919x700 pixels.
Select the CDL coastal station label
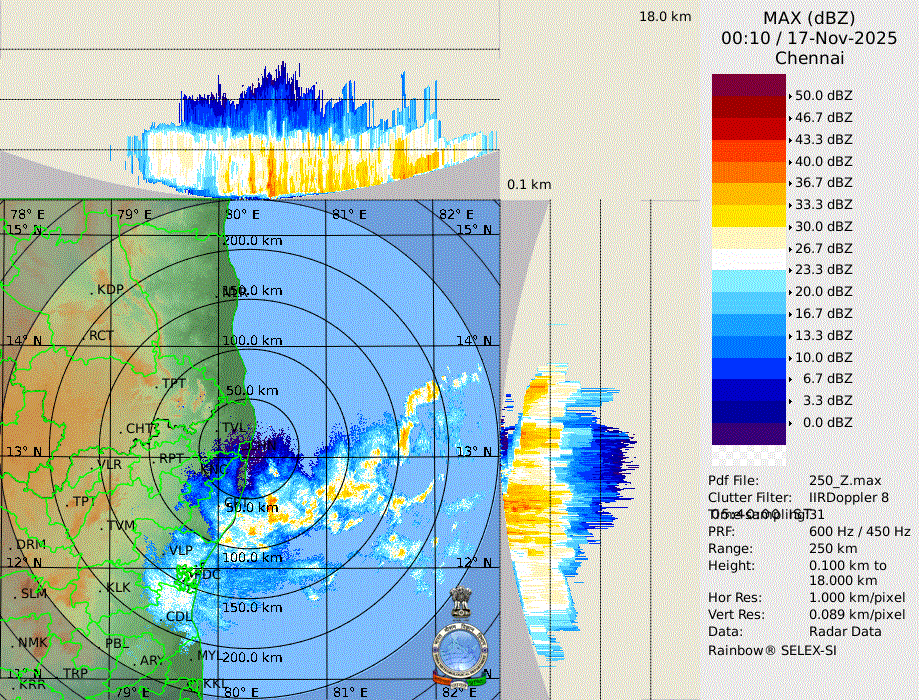(179, 617)
